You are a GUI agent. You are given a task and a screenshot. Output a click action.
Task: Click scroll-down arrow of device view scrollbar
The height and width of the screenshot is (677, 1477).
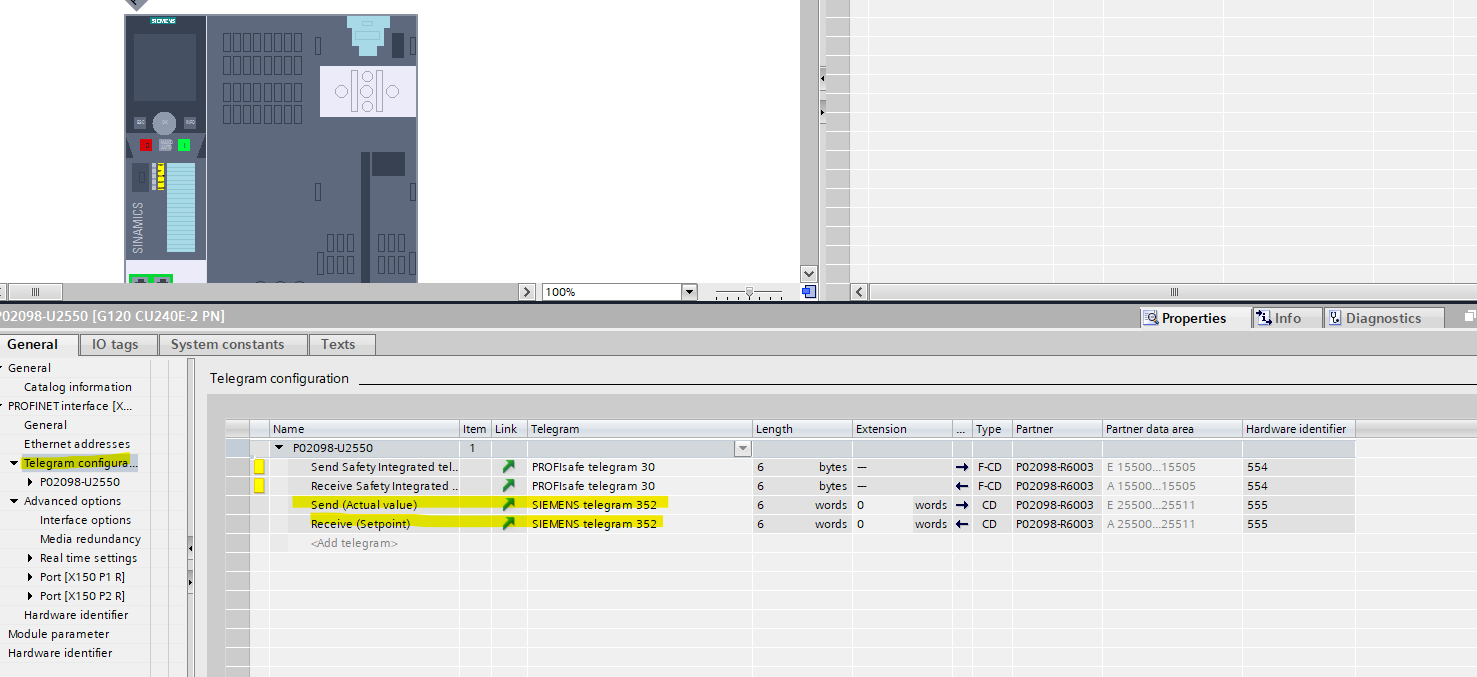click(x=809, y=273)
